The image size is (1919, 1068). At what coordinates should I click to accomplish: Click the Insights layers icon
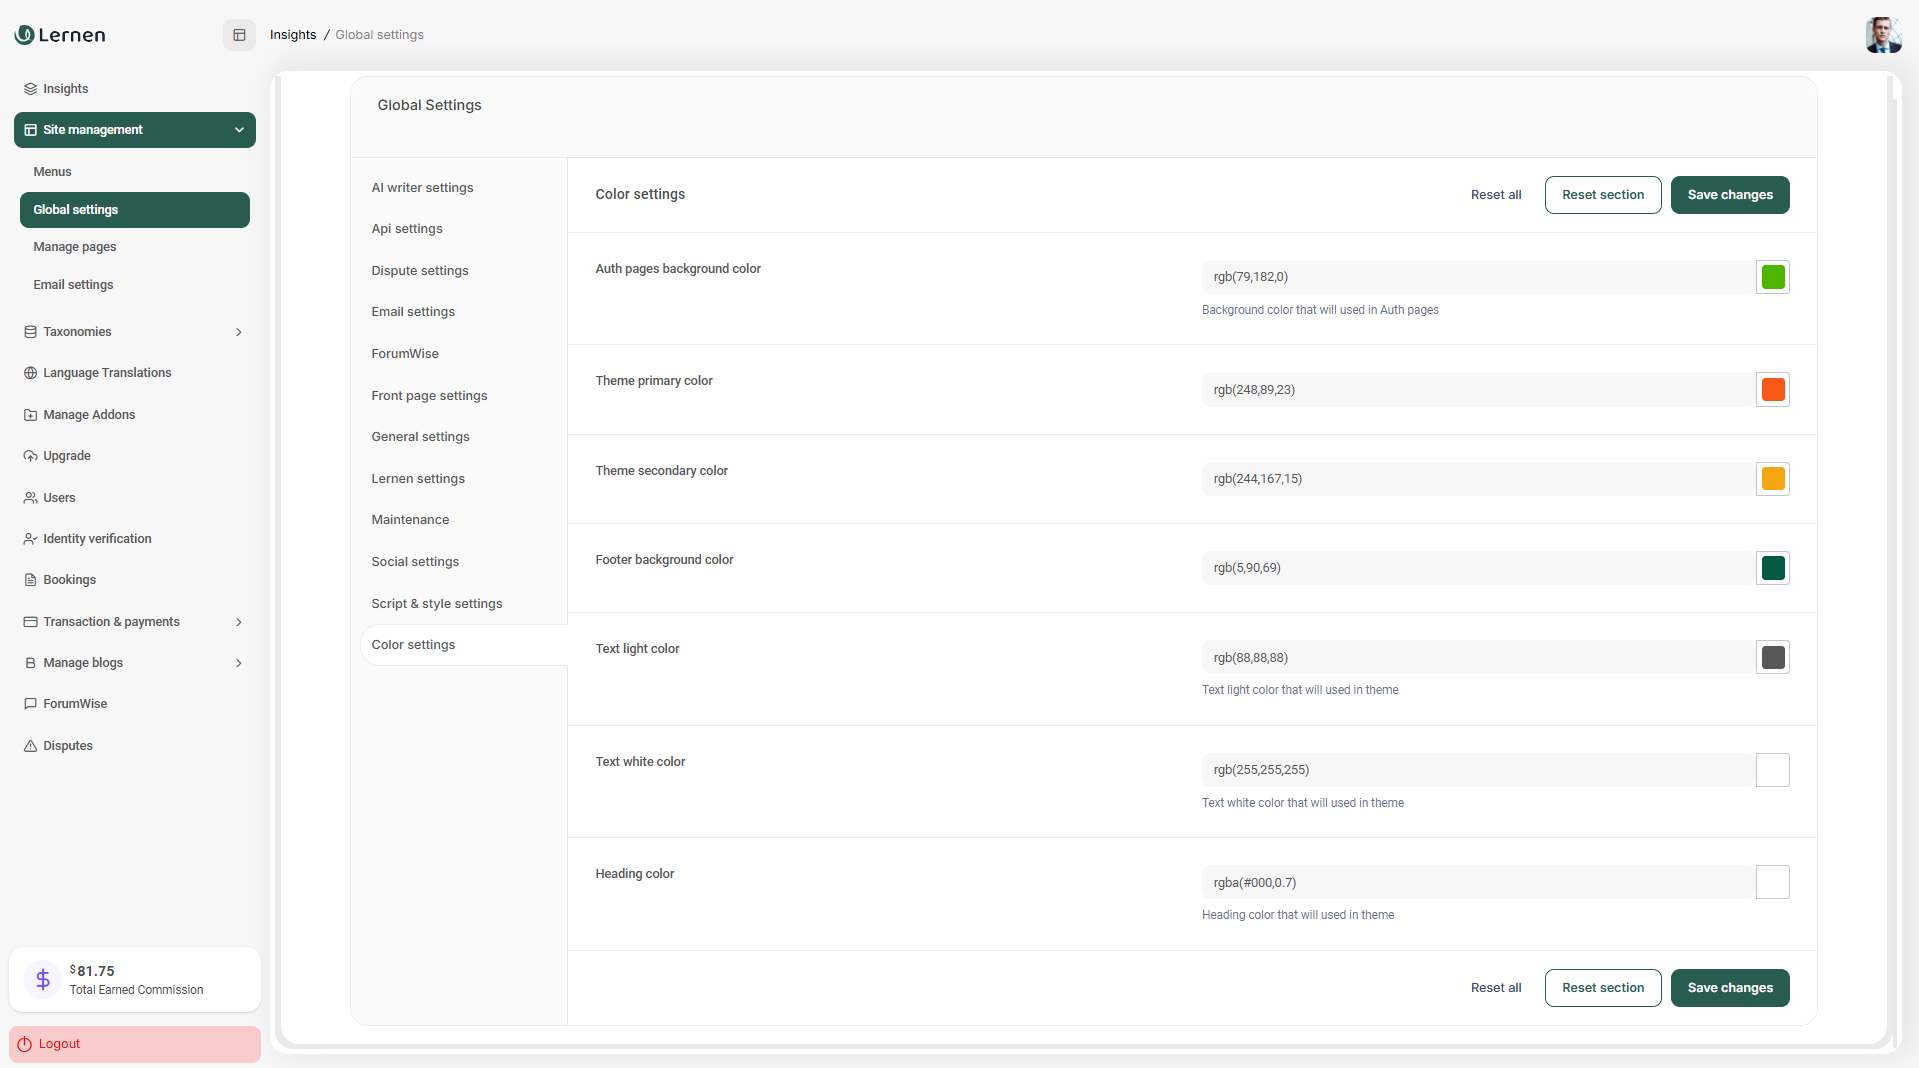(x=30, y=89)
